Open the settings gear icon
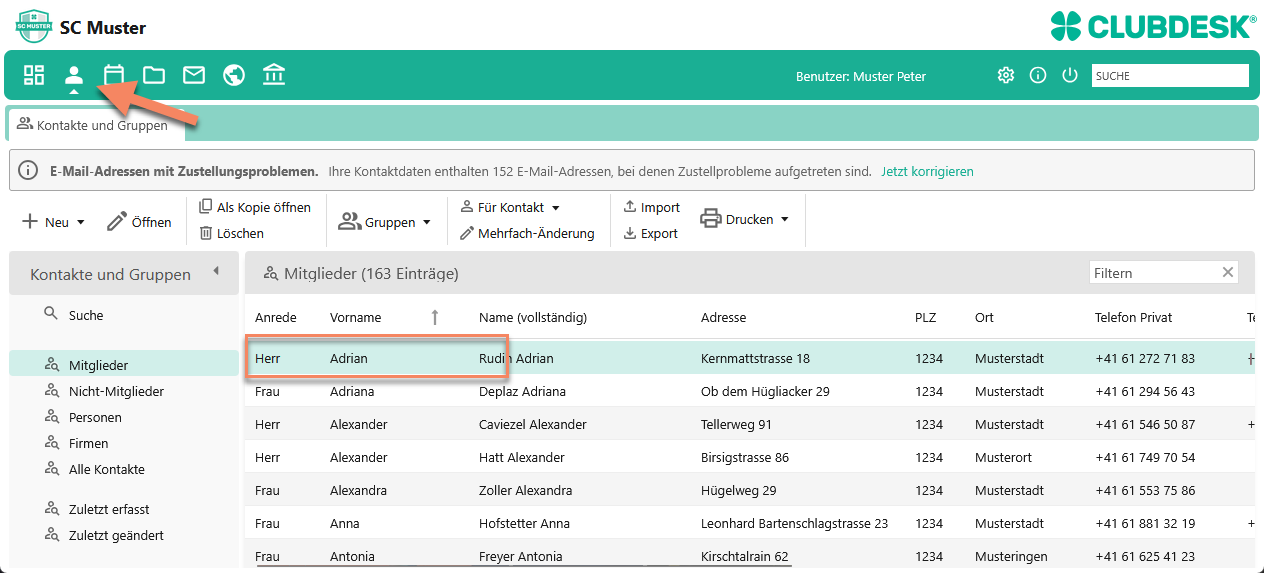This screenshot has width=1264, height=573. [1006, 75]
